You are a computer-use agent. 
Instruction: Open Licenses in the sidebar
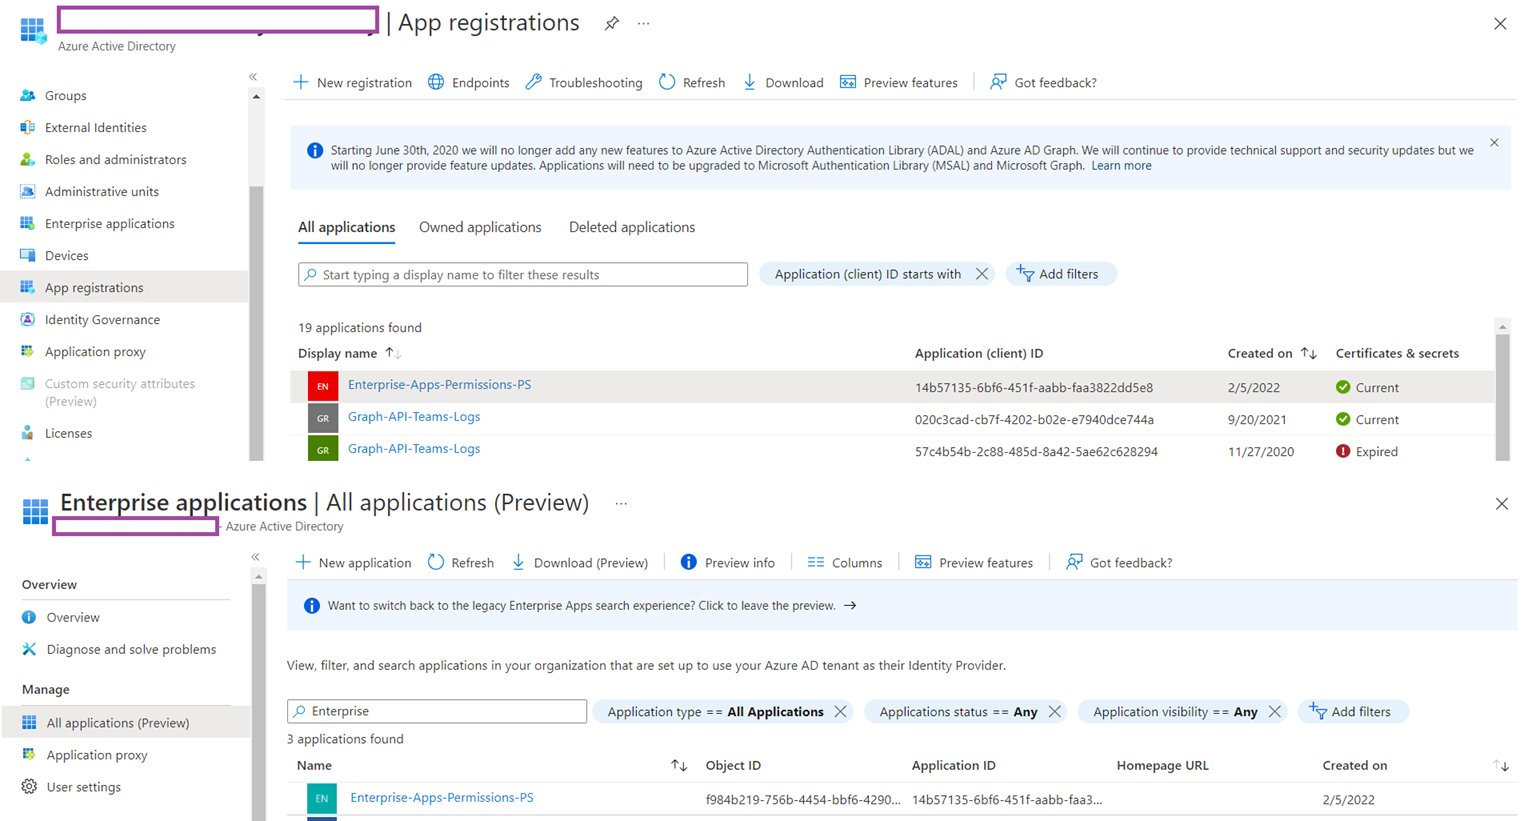[x=68, y=433]
